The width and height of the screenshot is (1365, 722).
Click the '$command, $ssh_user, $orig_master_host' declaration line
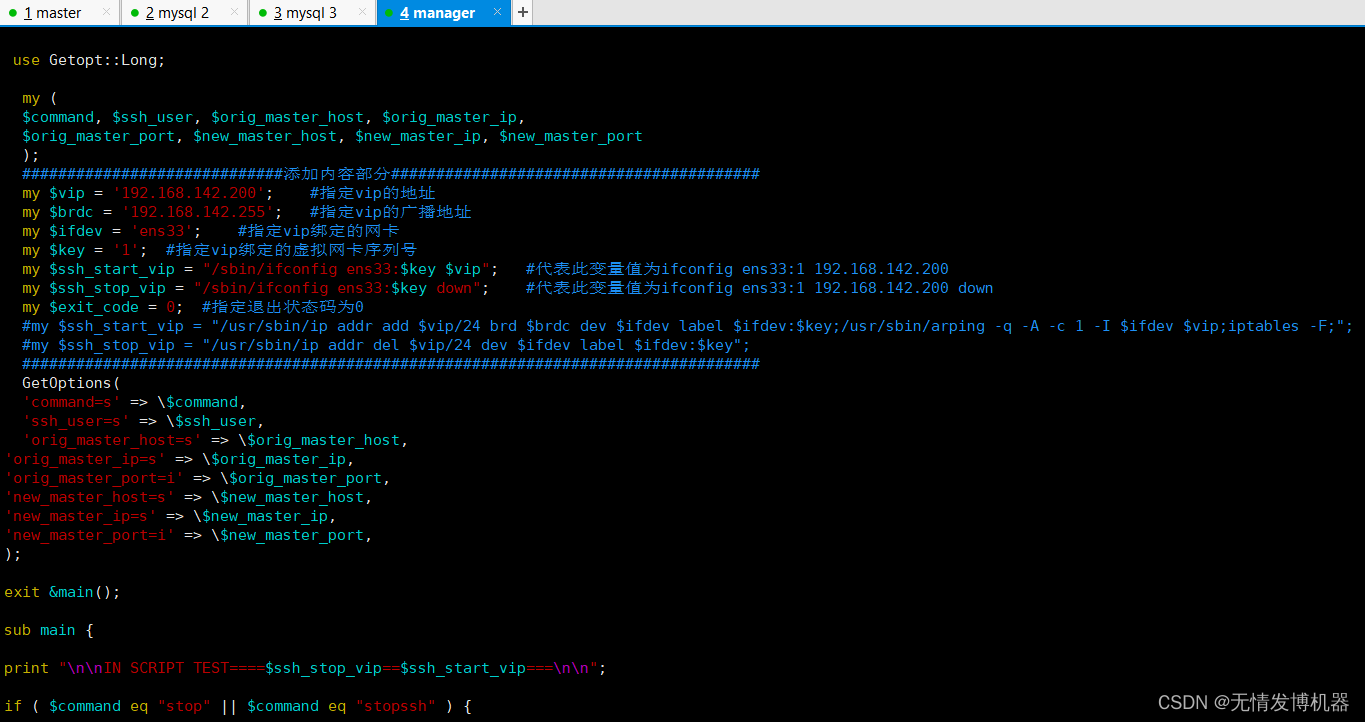tap(273, 117)
